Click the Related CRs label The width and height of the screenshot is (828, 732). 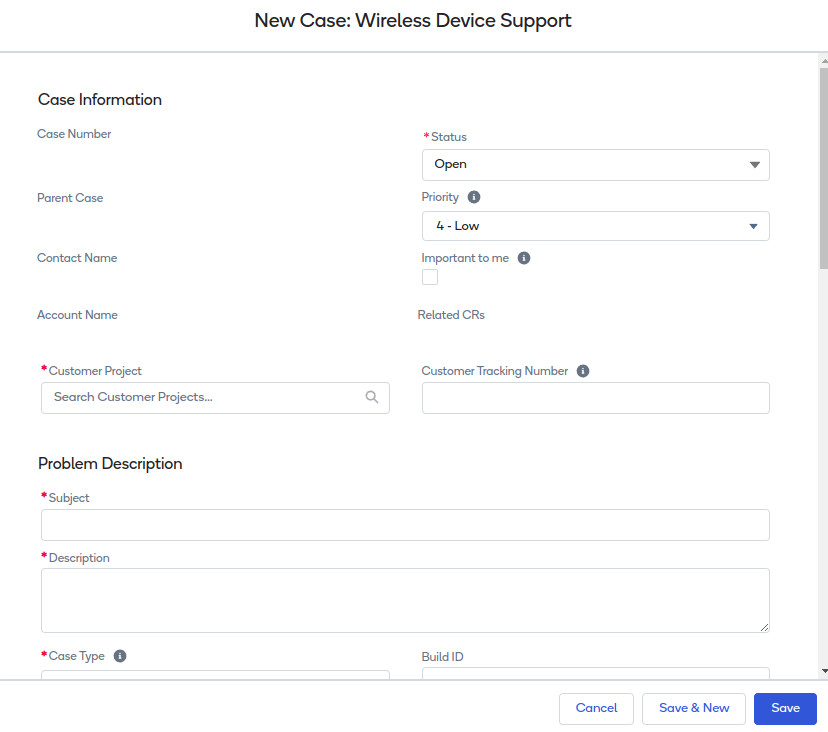[x=451, y=315]
